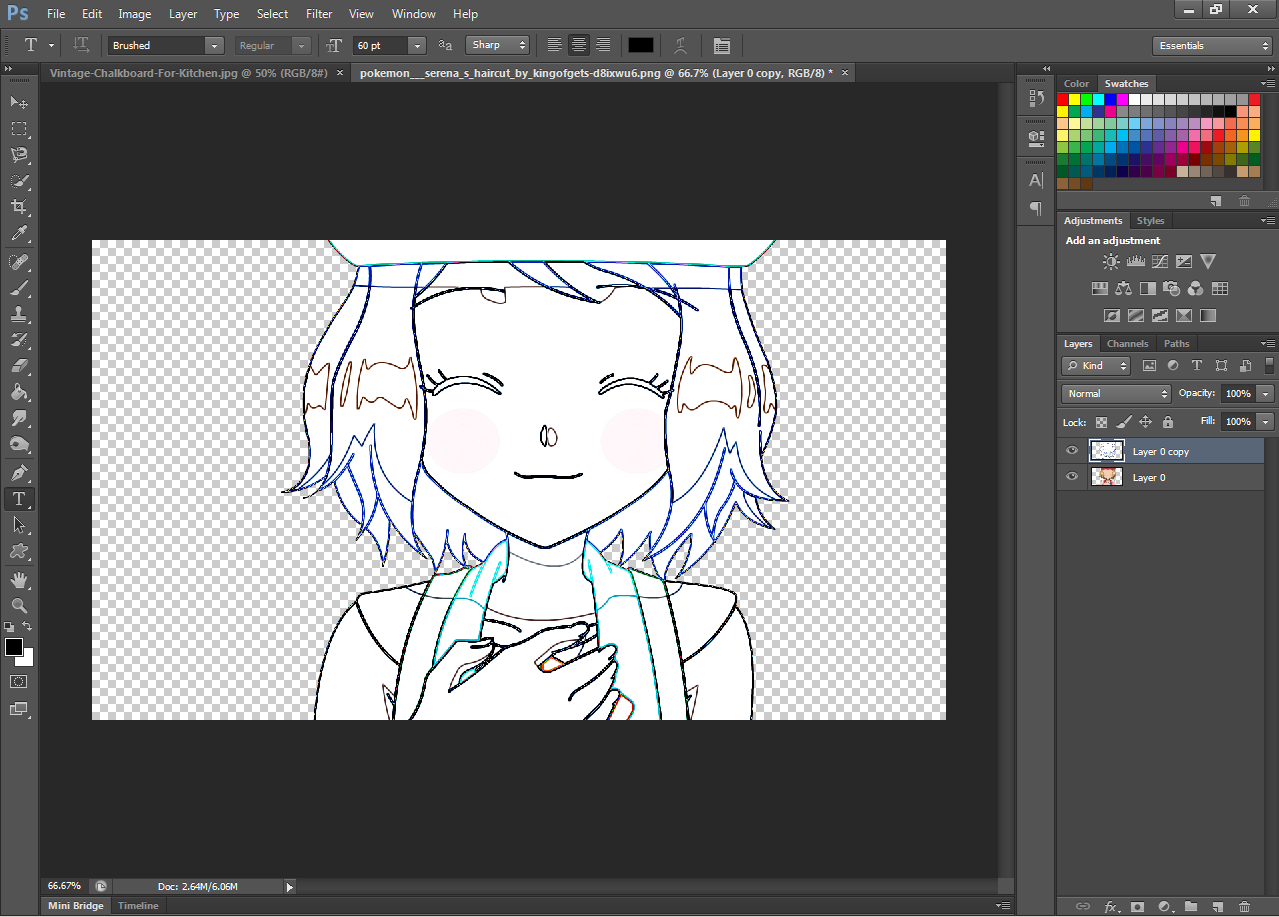Viewport: 1279px width, 917px height.
Task: Toggle Lock all
Action: tap(1168, 422)
